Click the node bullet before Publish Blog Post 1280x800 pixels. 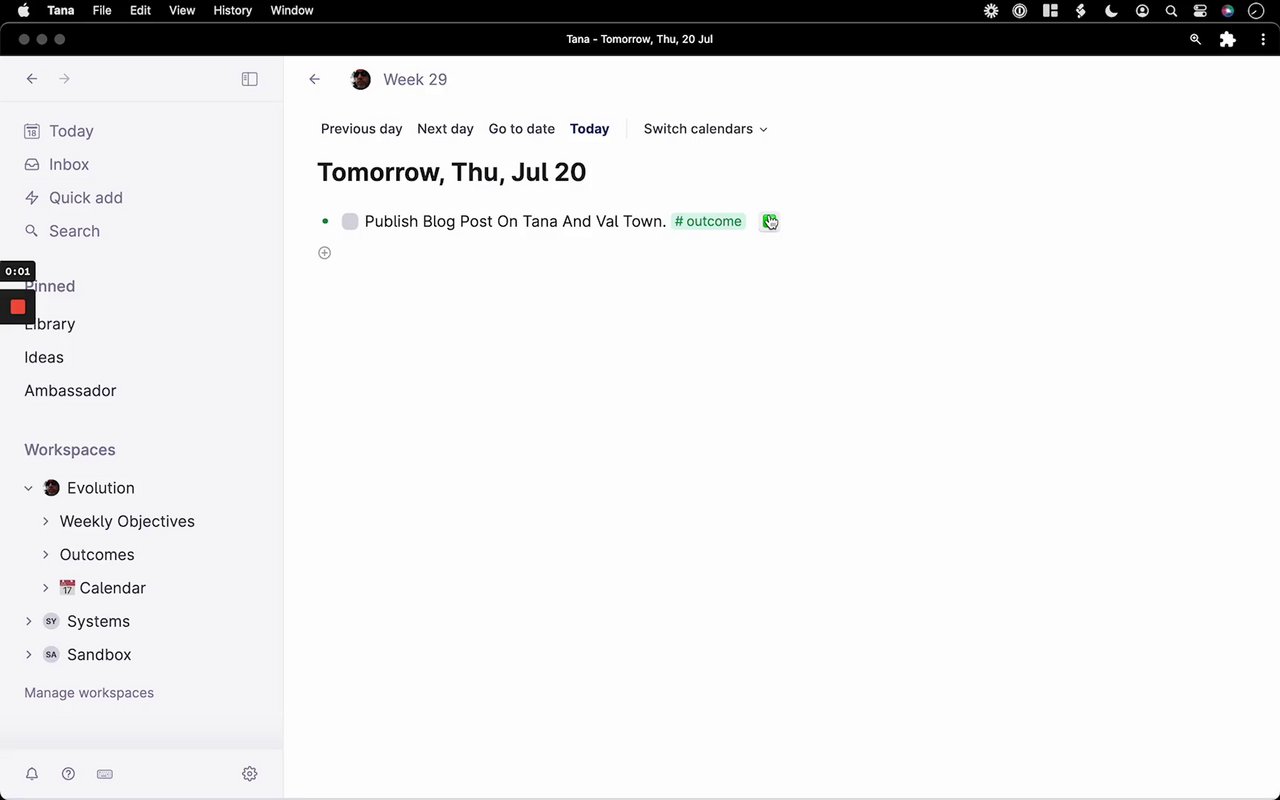(325, 221)
